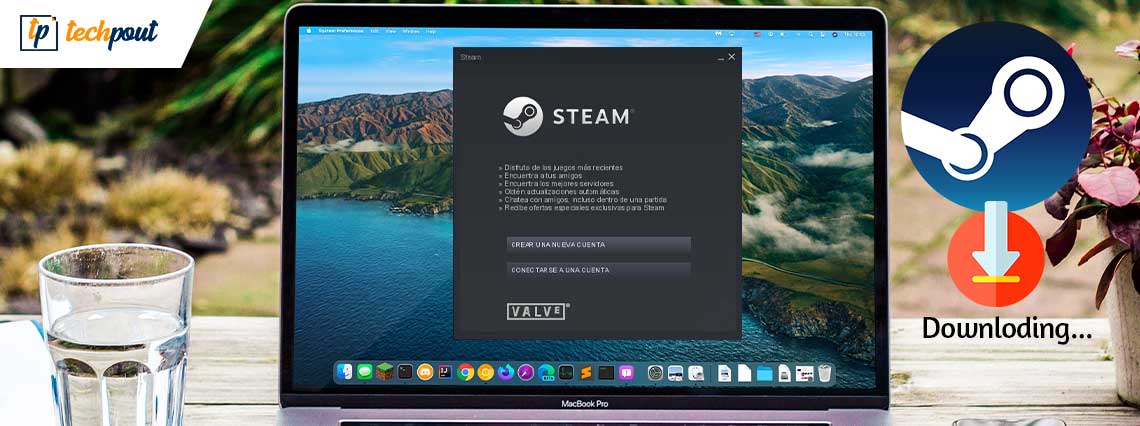Click 'Recibe ofertas especiales exclusivas' line
1140x426 pixels.
coord(582,208)
